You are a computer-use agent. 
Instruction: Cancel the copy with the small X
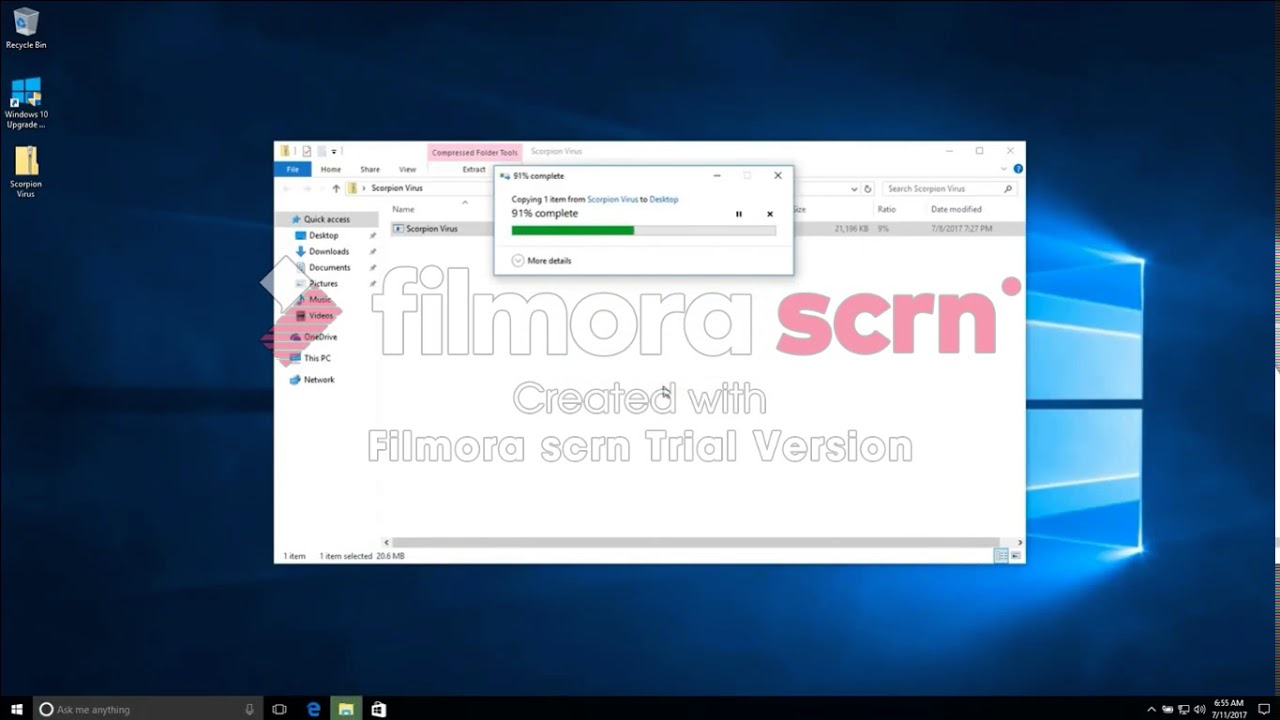tap(770, 214)
